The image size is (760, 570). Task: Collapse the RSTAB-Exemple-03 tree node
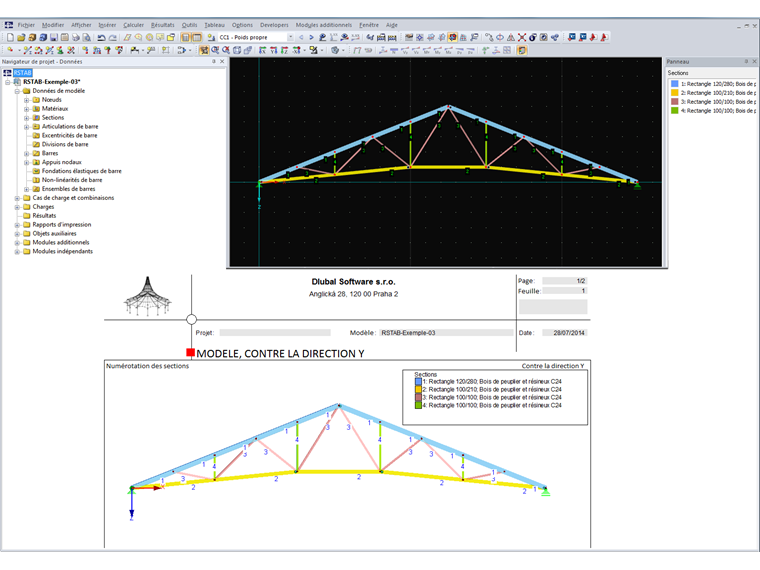[8, 82]
